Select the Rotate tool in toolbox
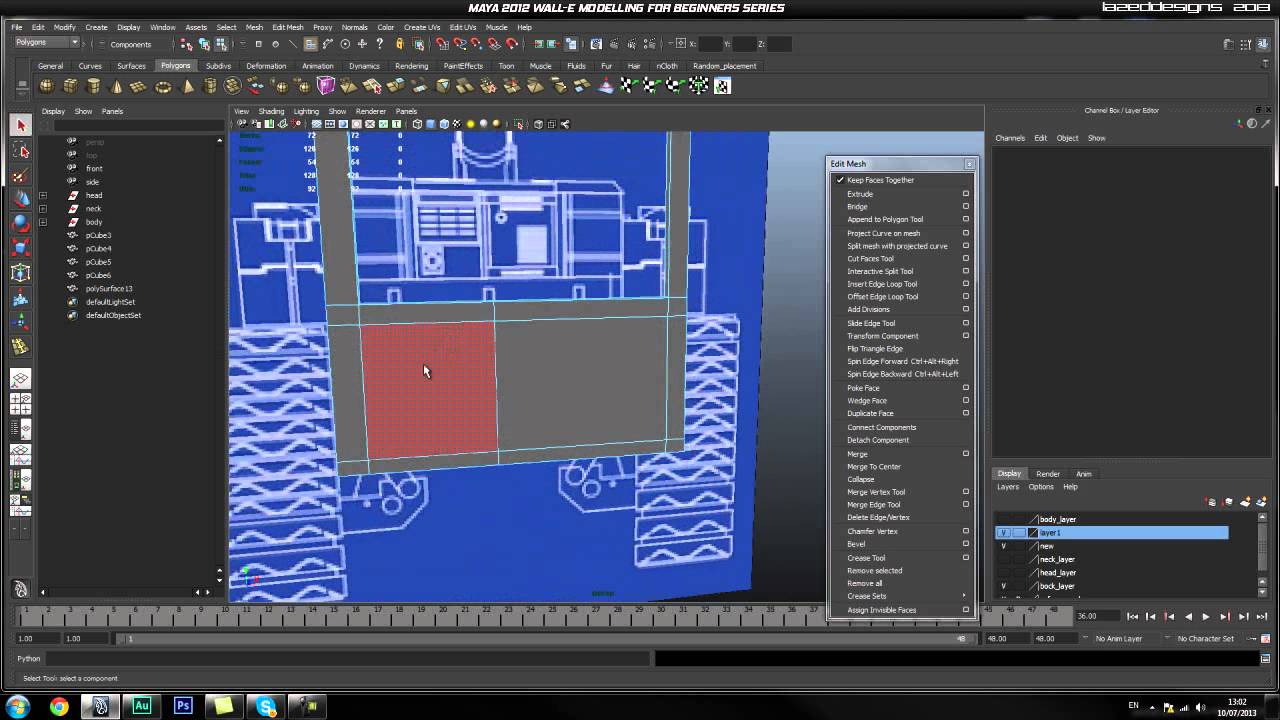1280x720 pixels. click(x=20, y=223)
